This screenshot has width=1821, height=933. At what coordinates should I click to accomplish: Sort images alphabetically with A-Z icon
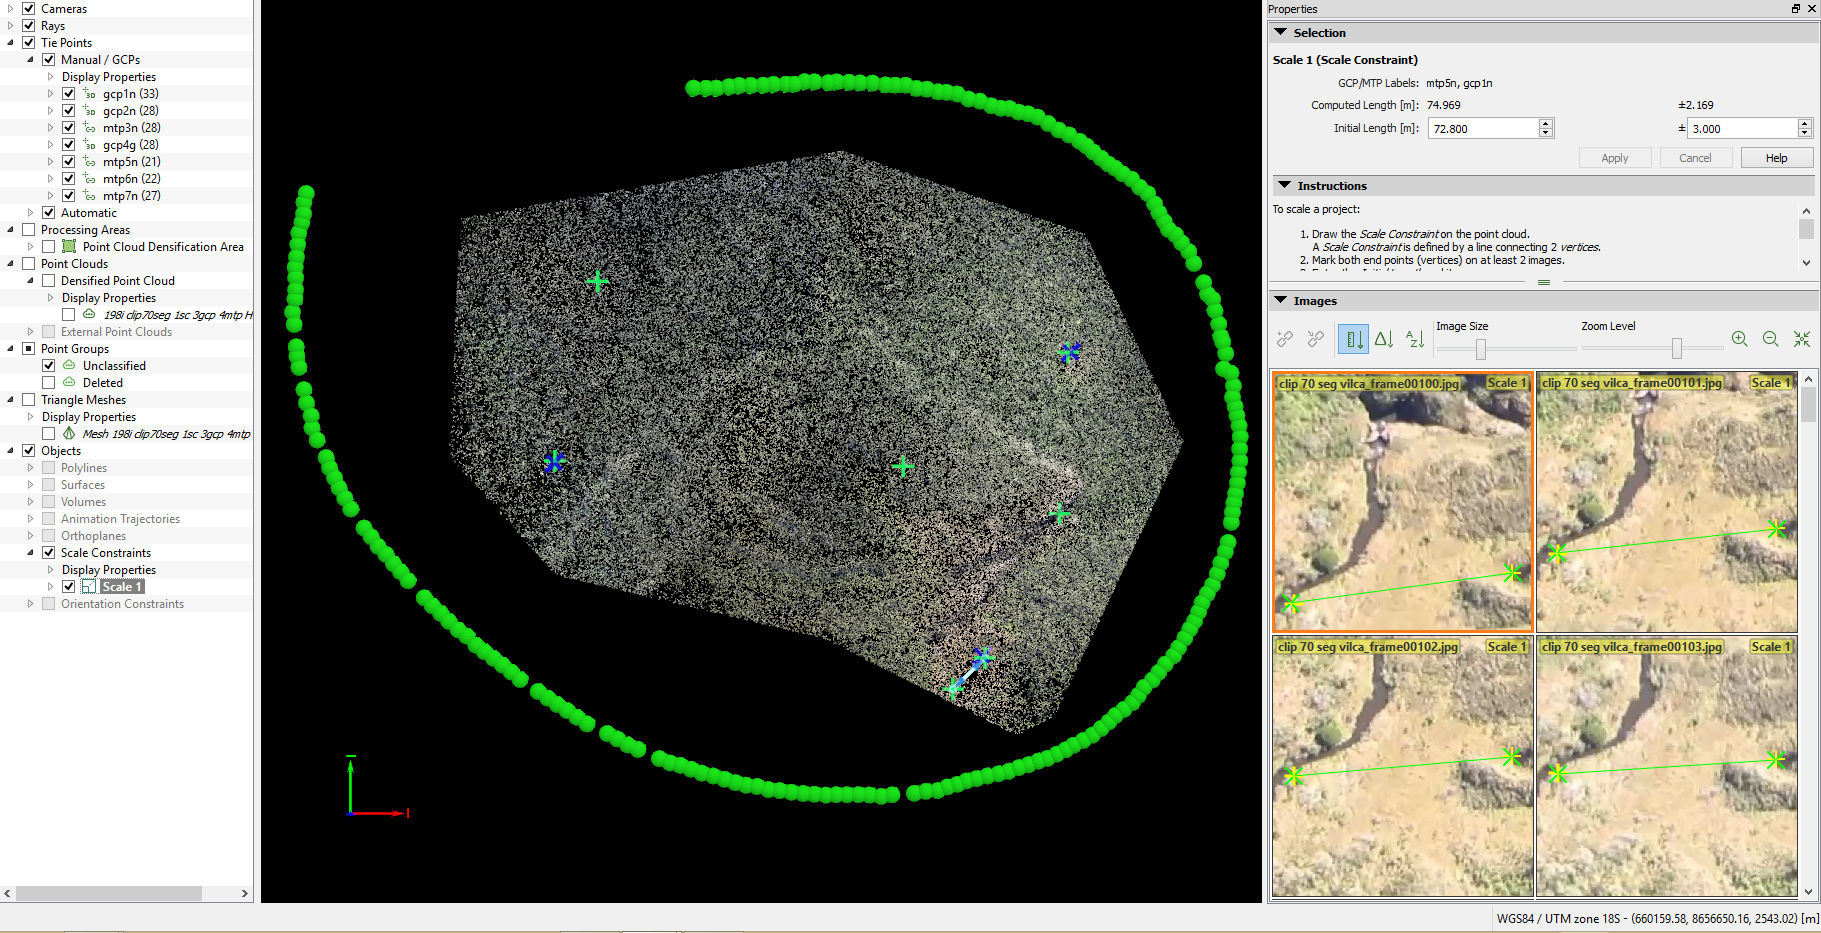(1414, 339)
